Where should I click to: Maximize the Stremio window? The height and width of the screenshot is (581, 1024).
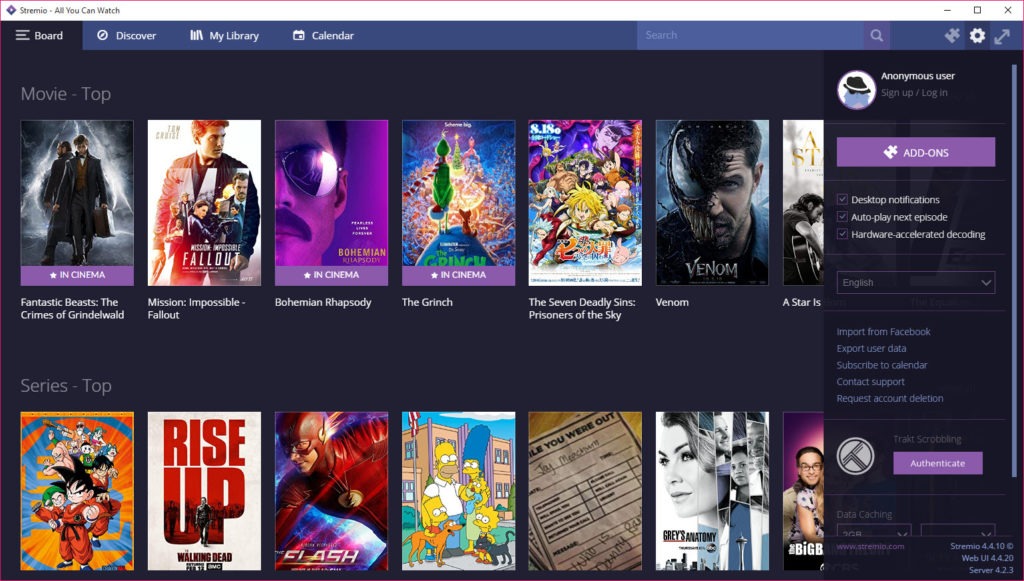(978, 10)
